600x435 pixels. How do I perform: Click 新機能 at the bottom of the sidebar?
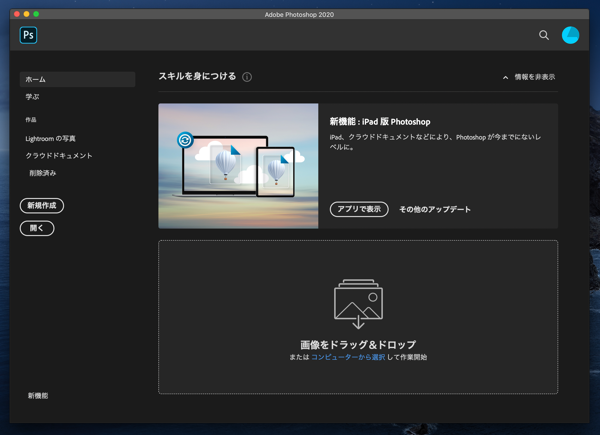38,396
